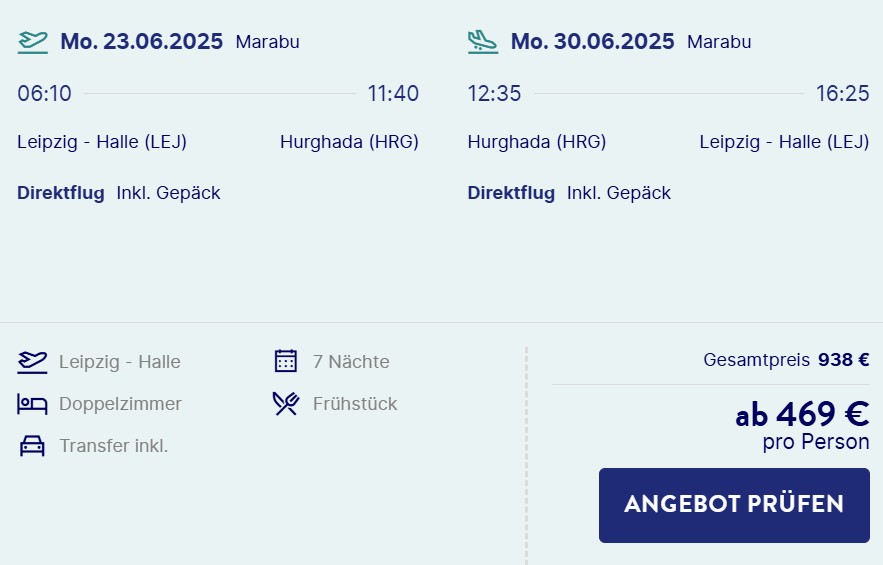Click the 16:25 arrival time

[x=842, y=94]
